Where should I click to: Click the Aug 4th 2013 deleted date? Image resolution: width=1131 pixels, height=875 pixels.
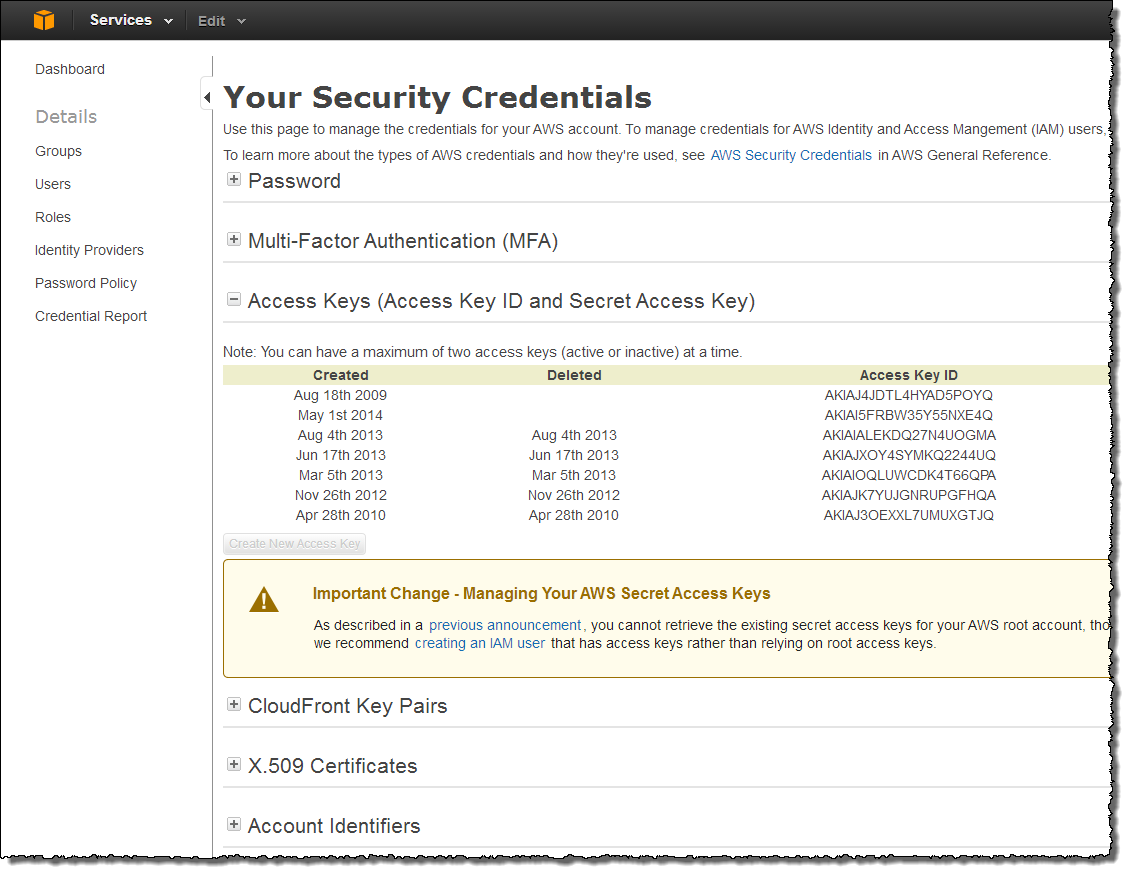tap(574, 436)
